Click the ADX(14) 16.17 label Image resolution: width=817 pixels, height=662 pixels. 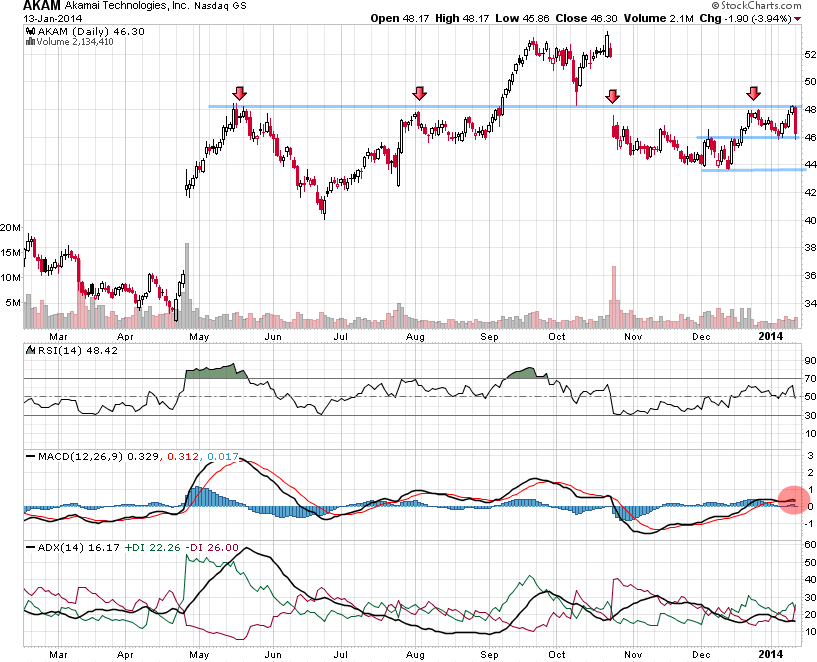(79, 547)
